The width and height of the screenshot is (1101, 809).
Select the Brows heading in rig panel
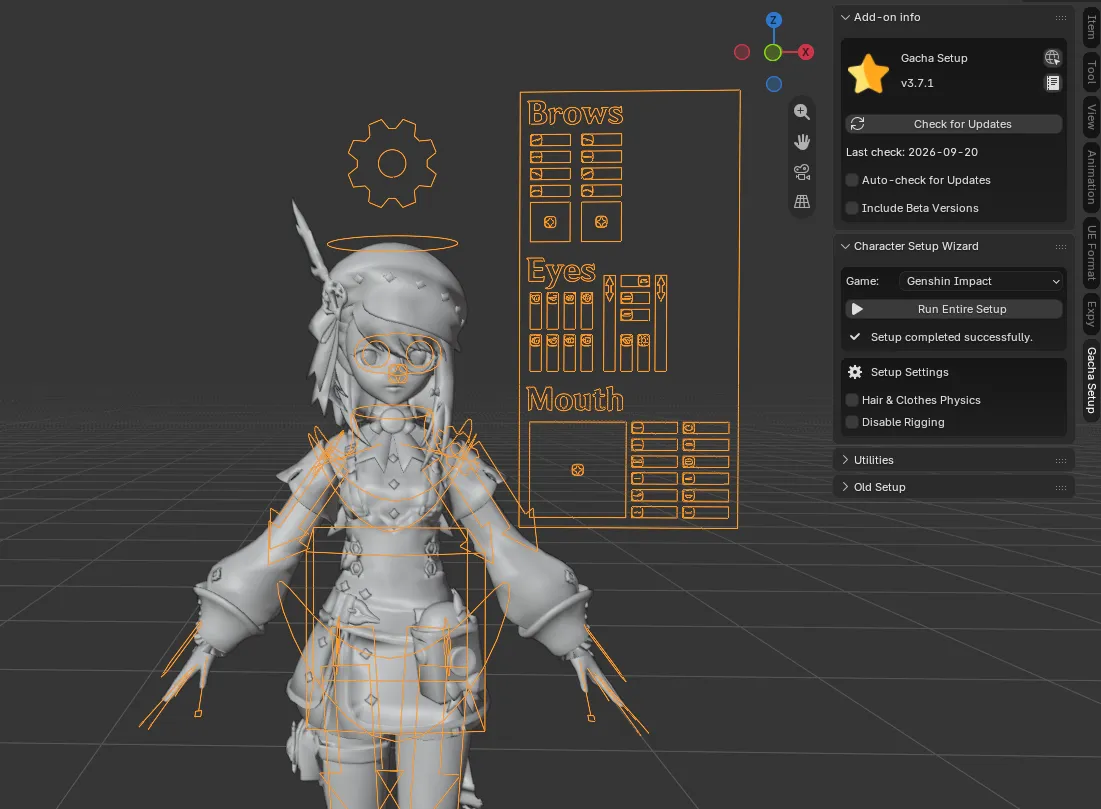[x=575, y=113]
